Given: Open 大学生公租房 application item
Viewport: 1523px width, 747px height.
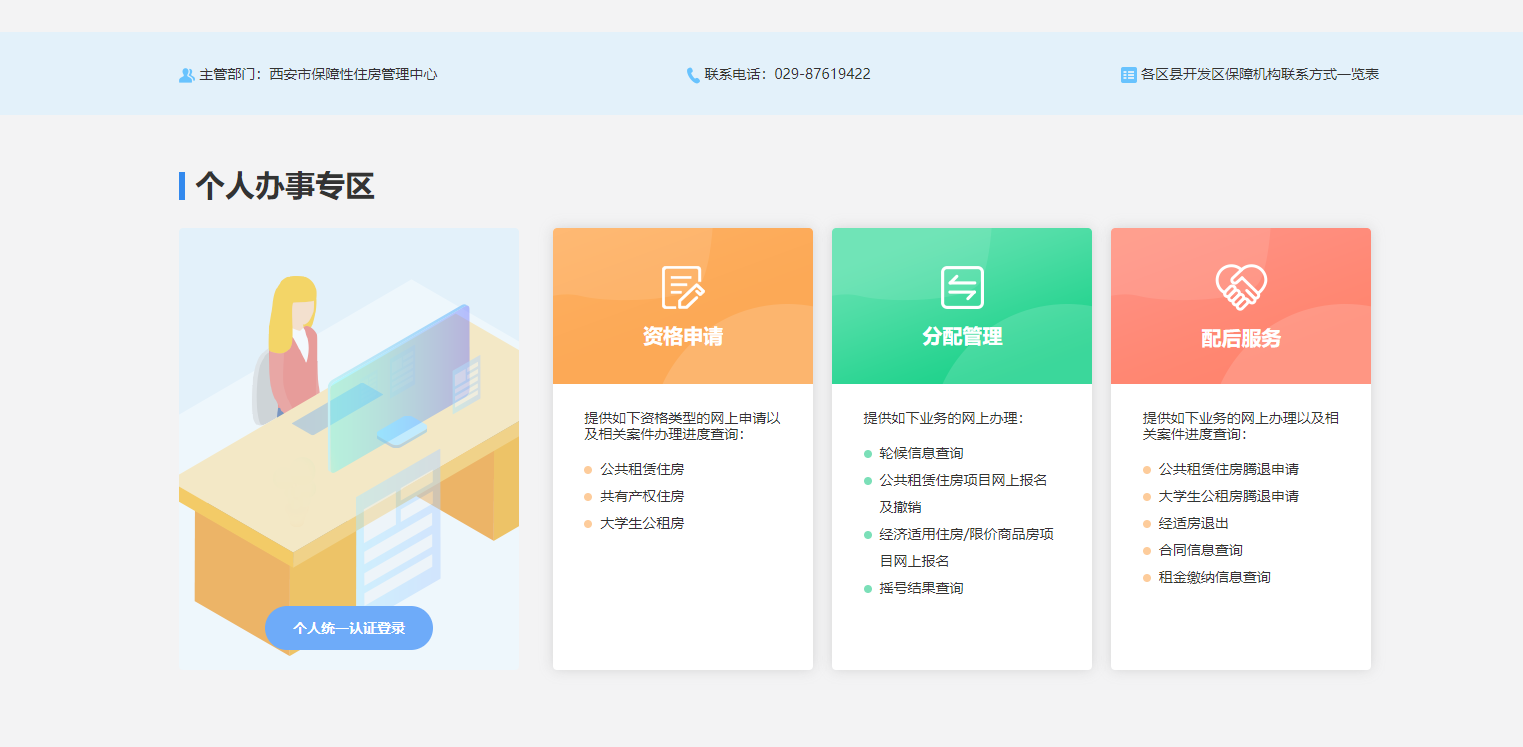Looking at the screenshot, I should point(642,523).
